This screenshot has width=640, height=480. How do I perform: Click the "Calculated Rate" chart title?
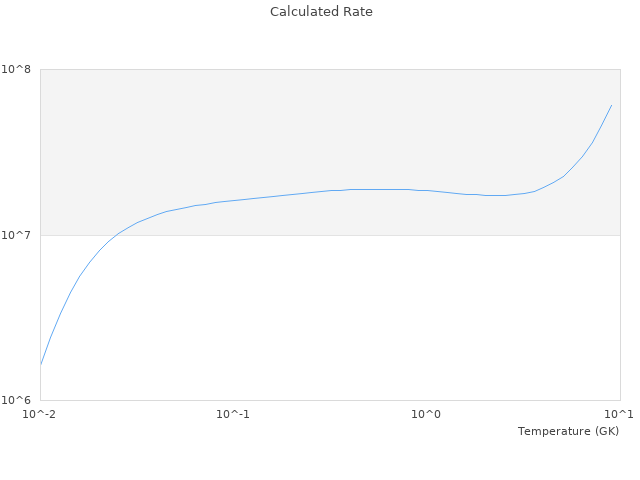[320, 12]
